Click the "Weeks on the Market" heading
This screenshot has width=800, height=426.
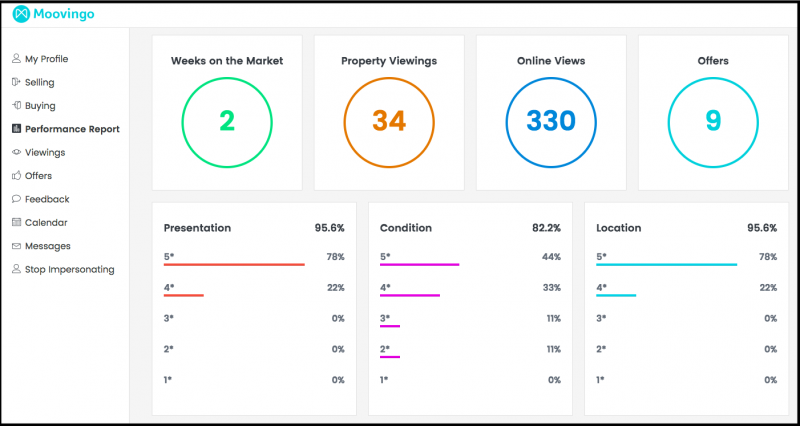click(227, 61)
